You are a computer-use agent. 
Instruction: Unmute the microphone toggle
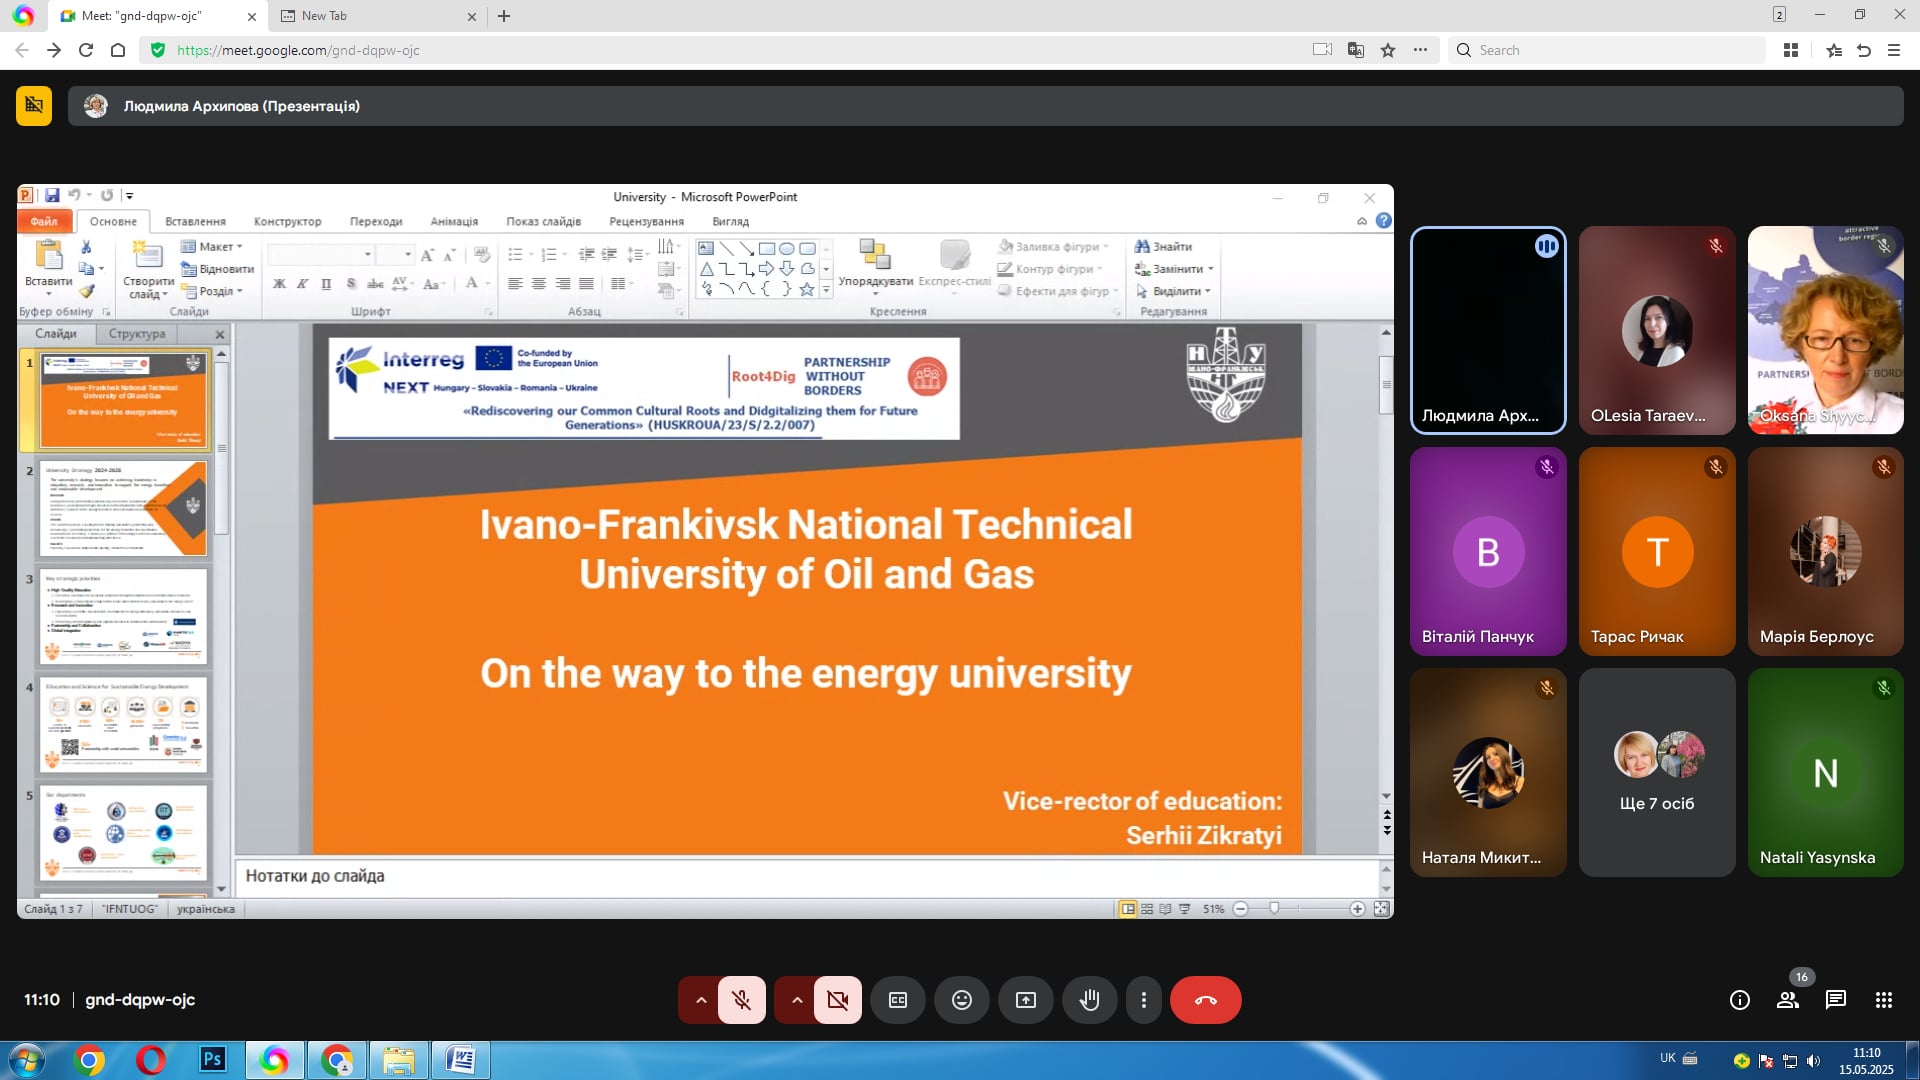click(x=741, y=1000)
